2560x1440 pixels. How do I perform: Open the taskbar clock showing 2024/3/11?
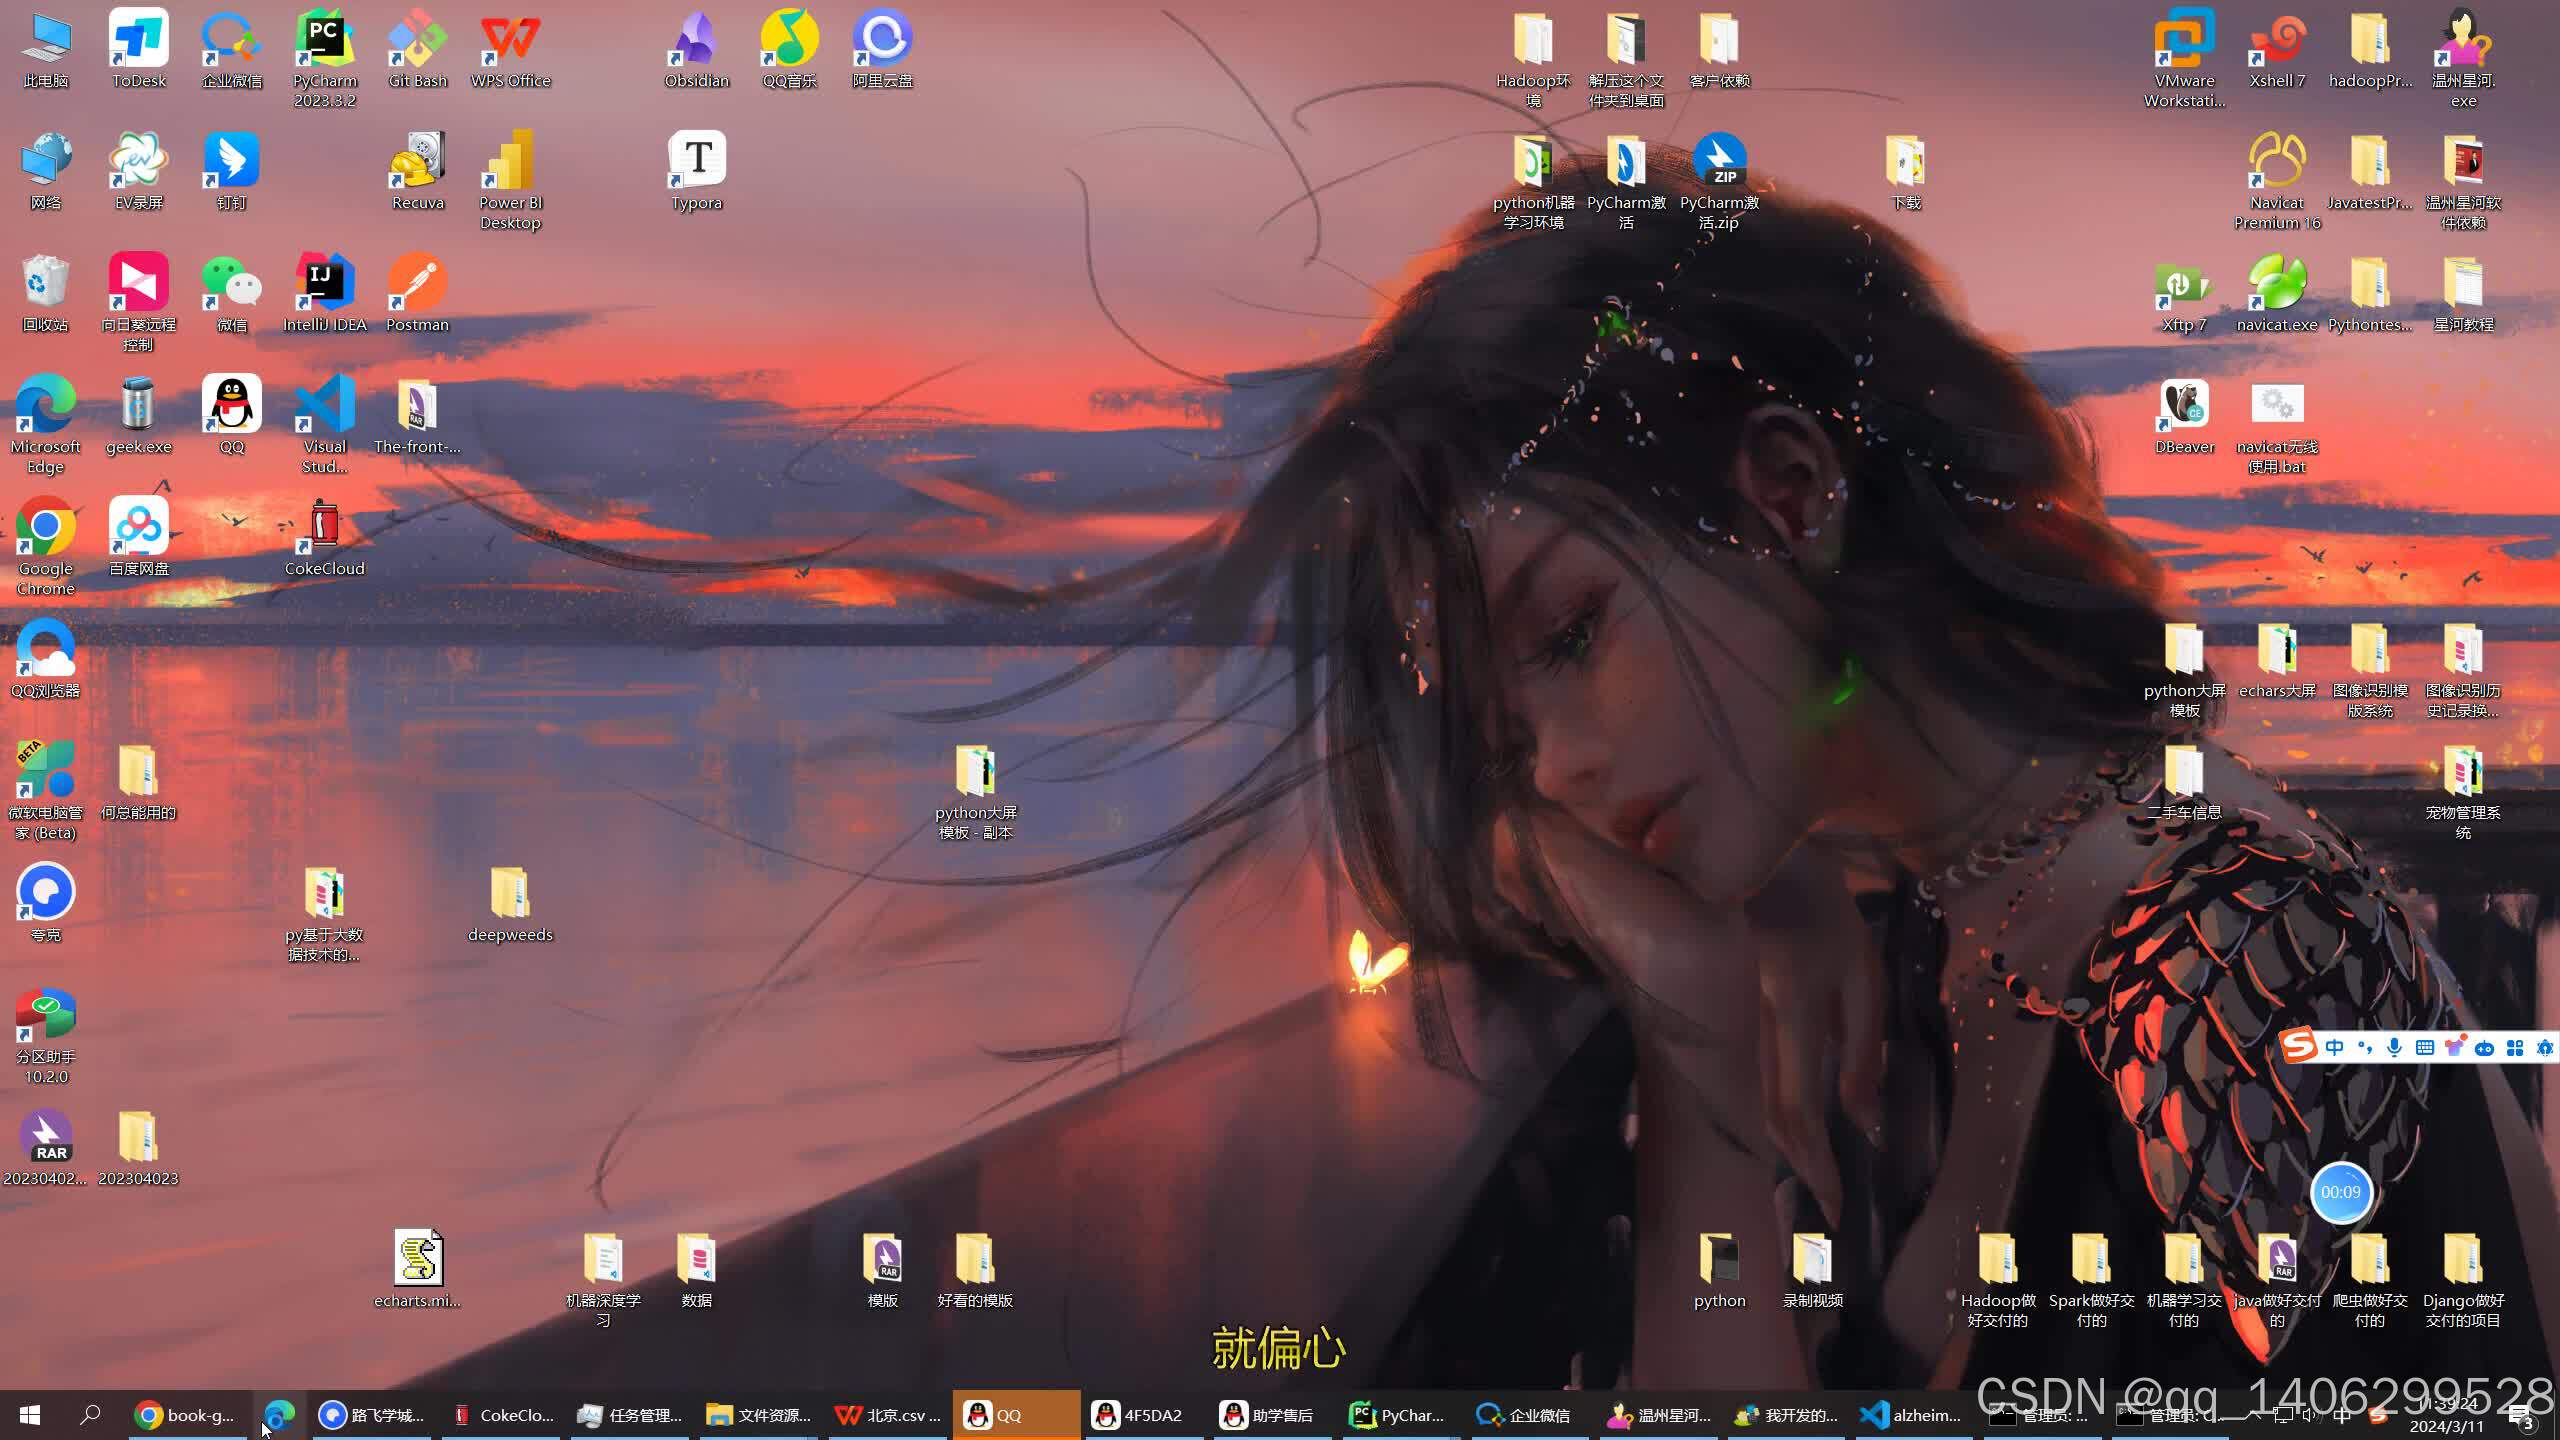pyautogui.click(x=2448, y=1415)
